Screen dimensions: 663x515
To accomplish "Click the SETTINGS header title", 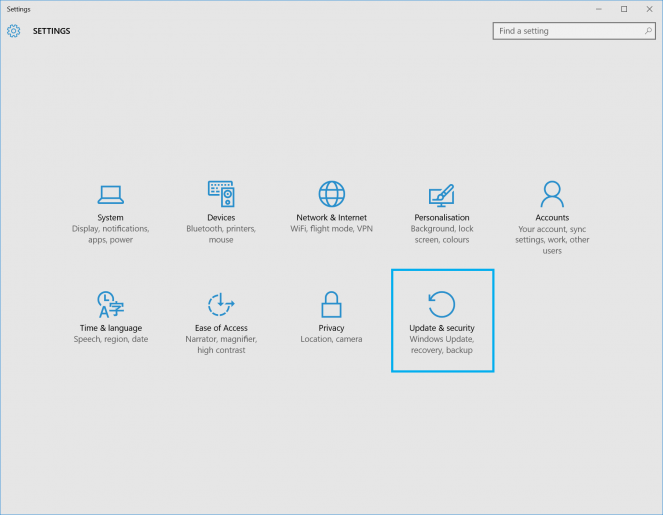I will coord(52,31).
